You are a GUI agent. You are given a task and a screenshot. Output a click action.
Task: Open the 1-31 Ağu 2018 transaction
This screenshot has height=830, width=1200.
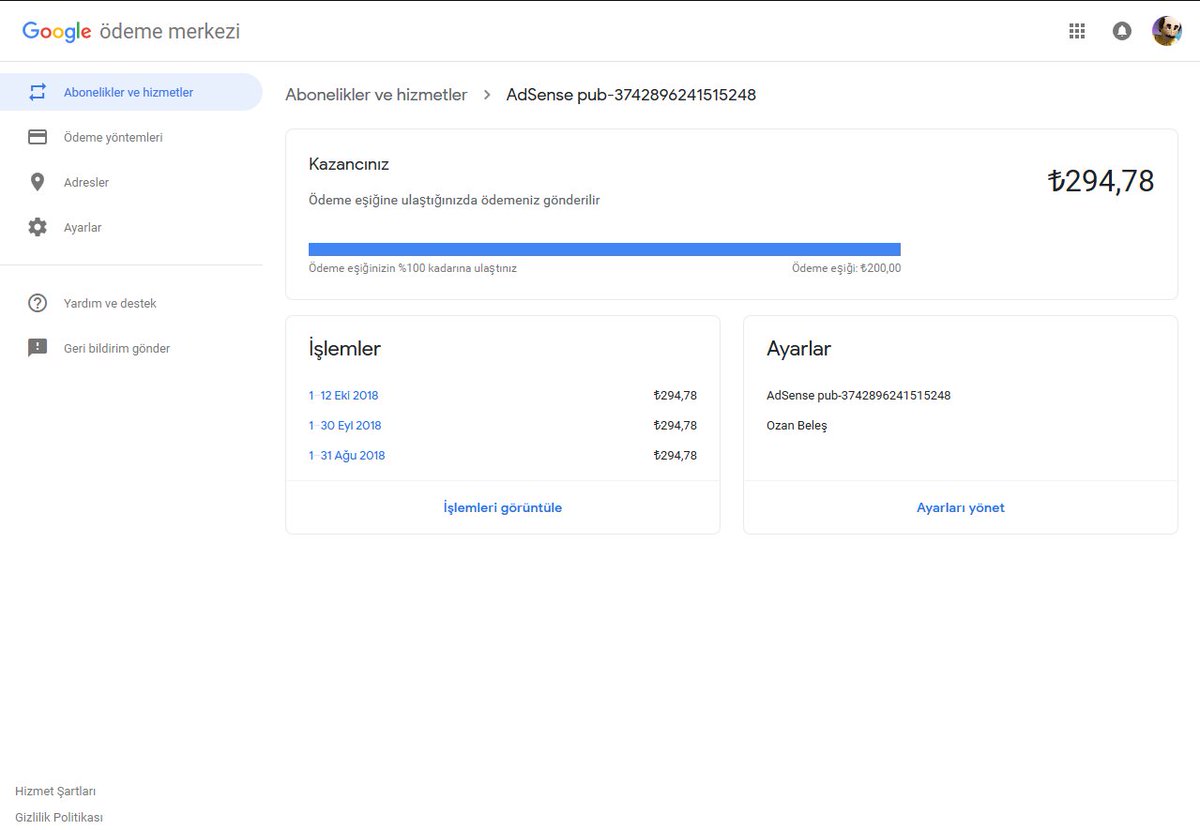pyautogui.click(x=346, y=455)
